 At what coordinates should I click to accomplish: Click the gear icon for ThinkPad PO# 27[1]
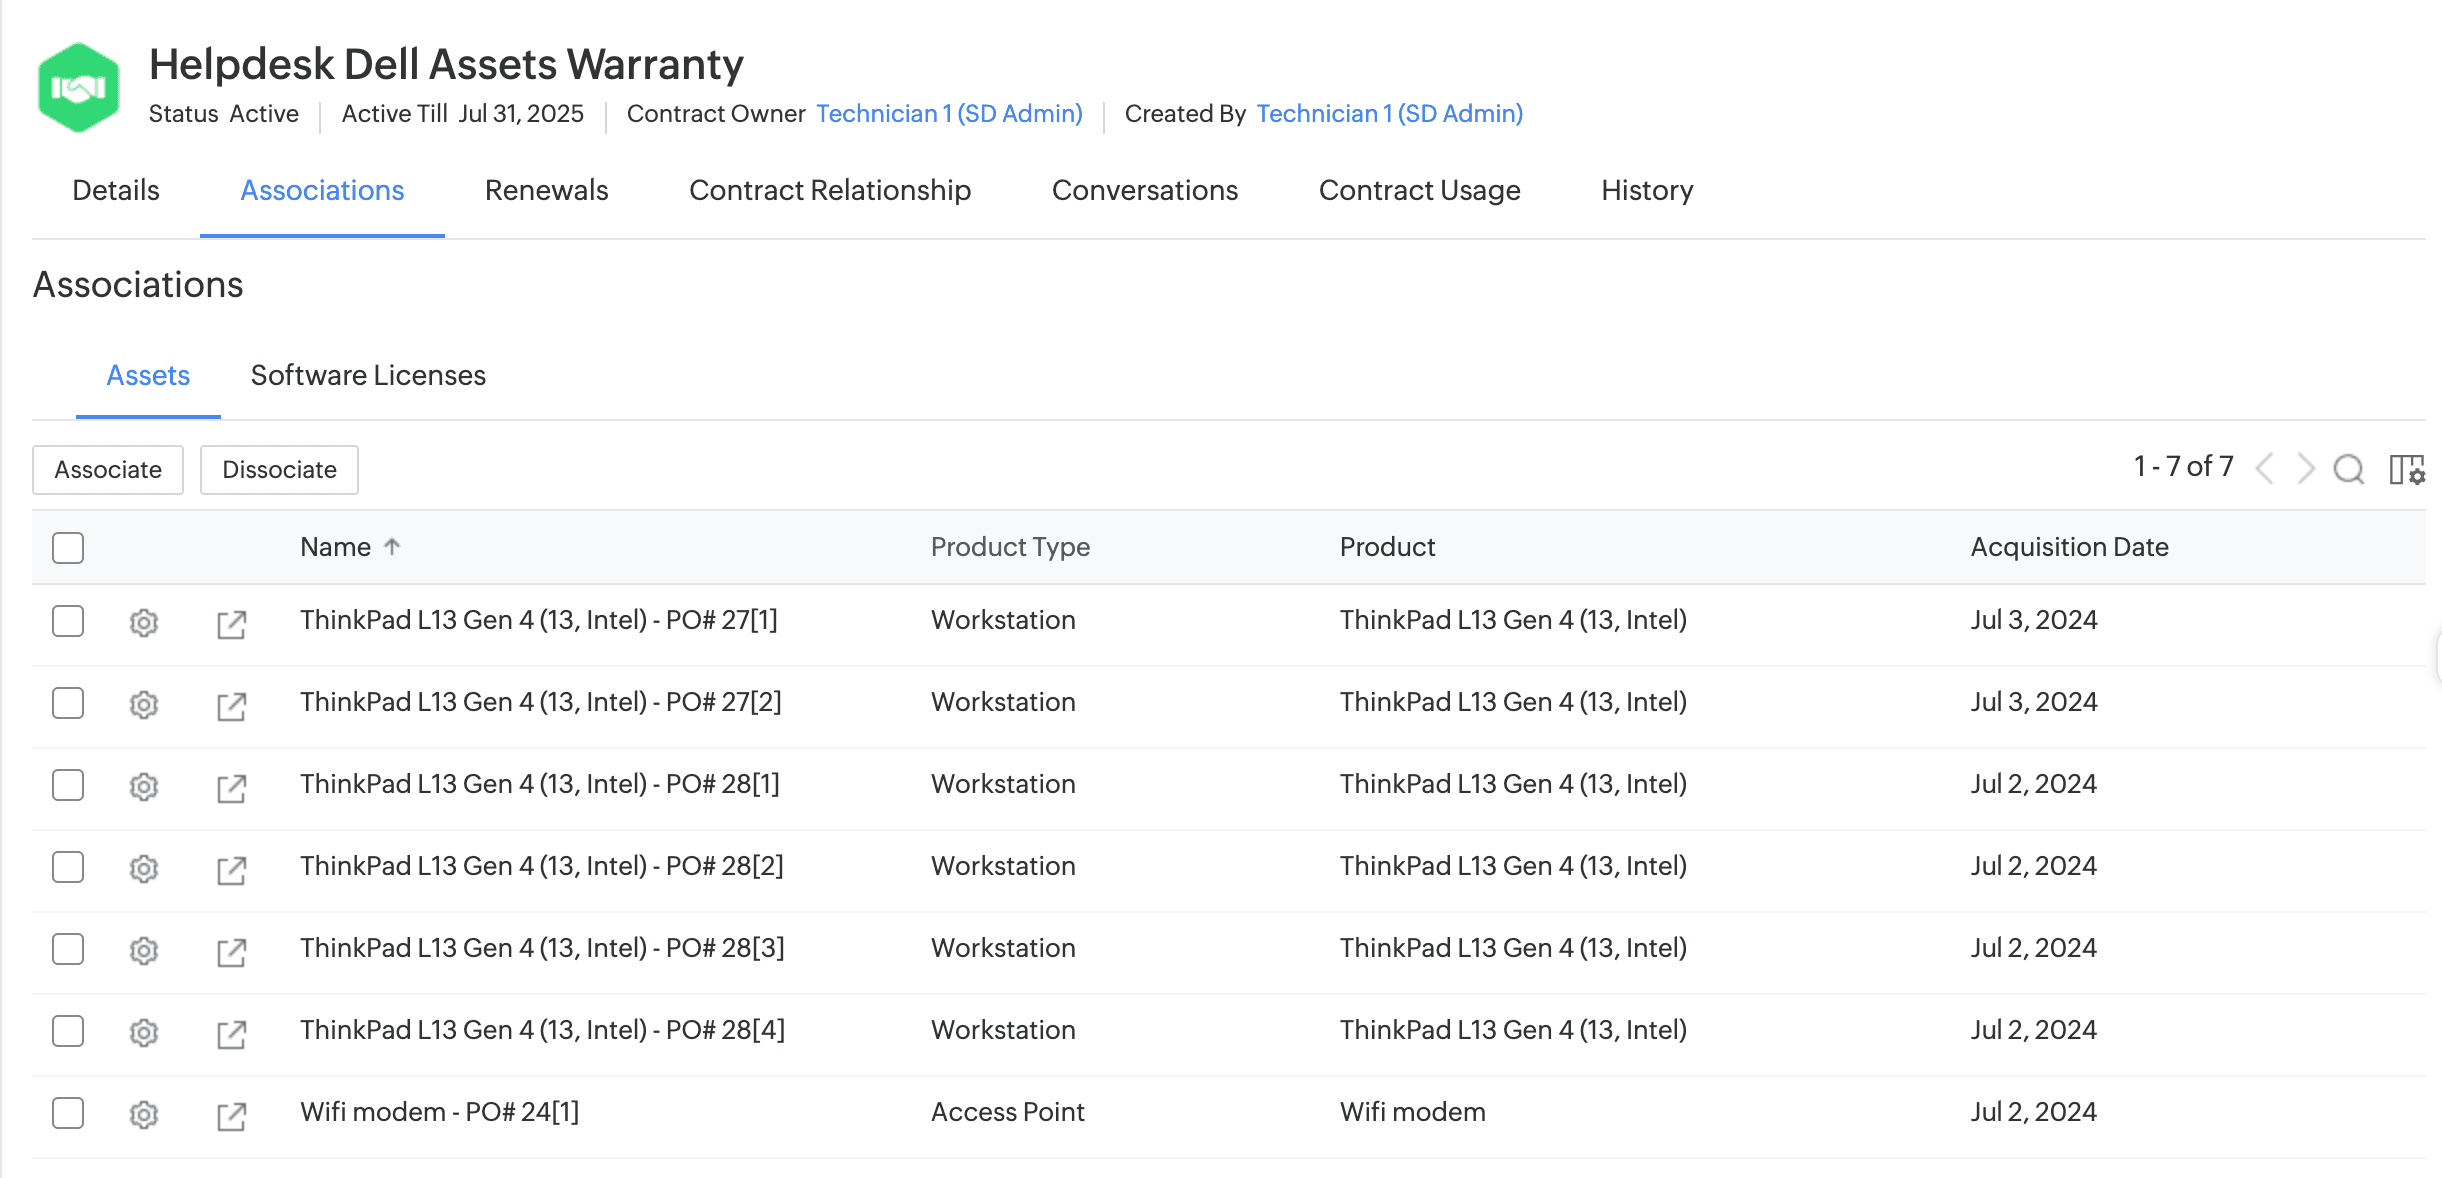(144, 622)
